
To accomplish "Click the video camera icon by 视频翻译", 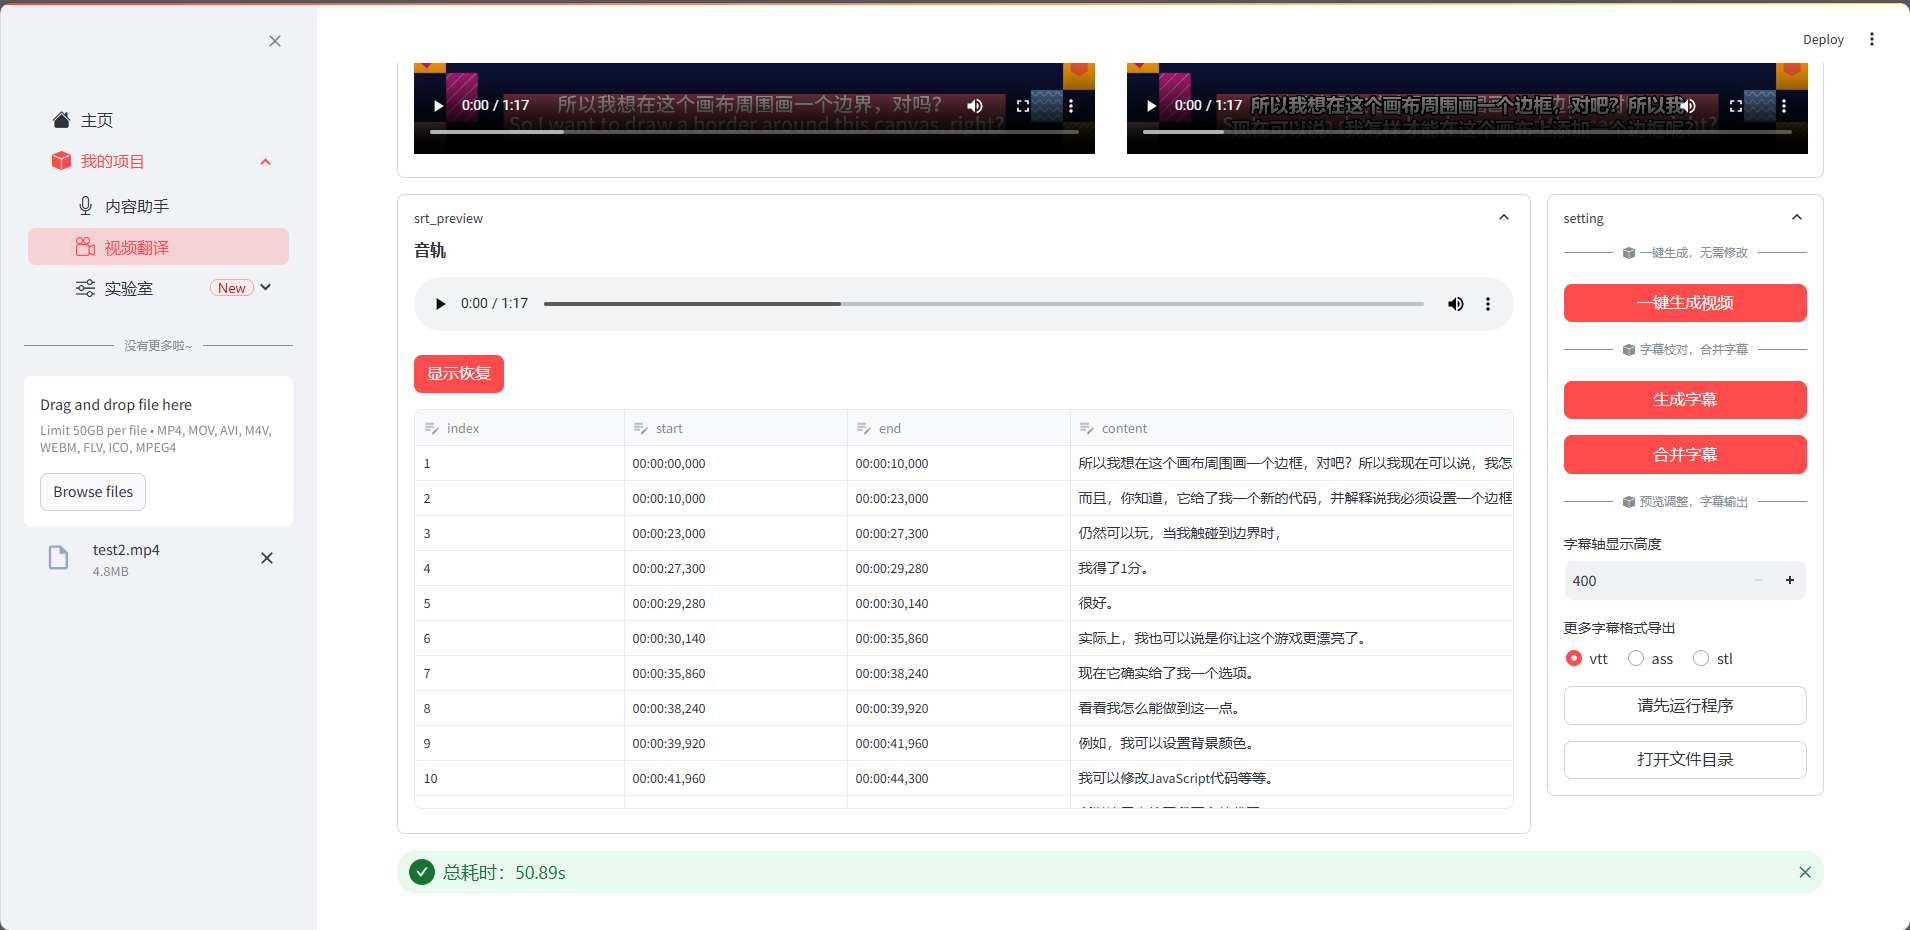I will (x=86, y=247).
